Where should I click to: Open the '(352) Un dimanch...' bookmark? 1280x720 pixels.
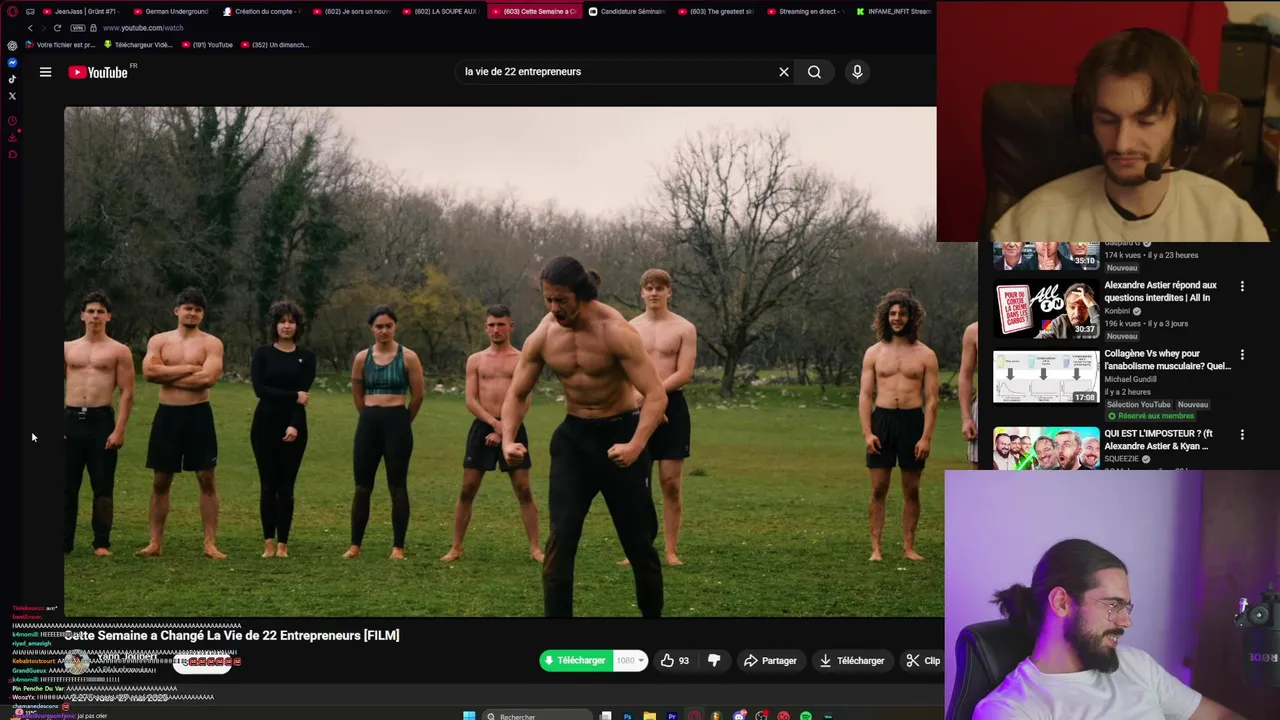275,45
